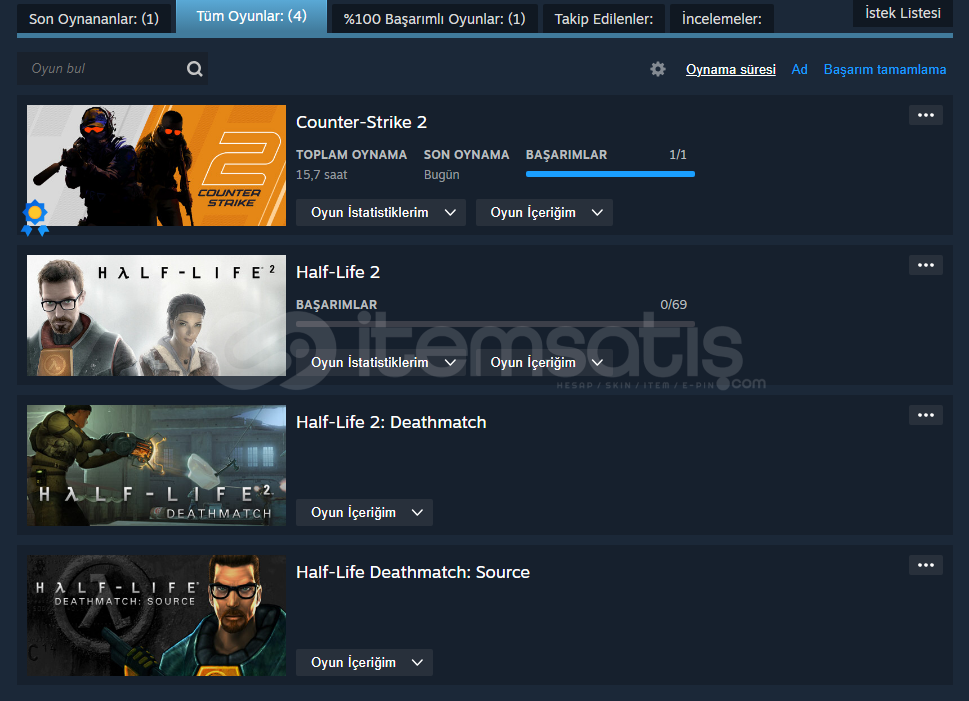Expand Oyun İçeriğim for Counter-Strike 2
The width and height of the screenshot is (969, 701).
[544, 212]
